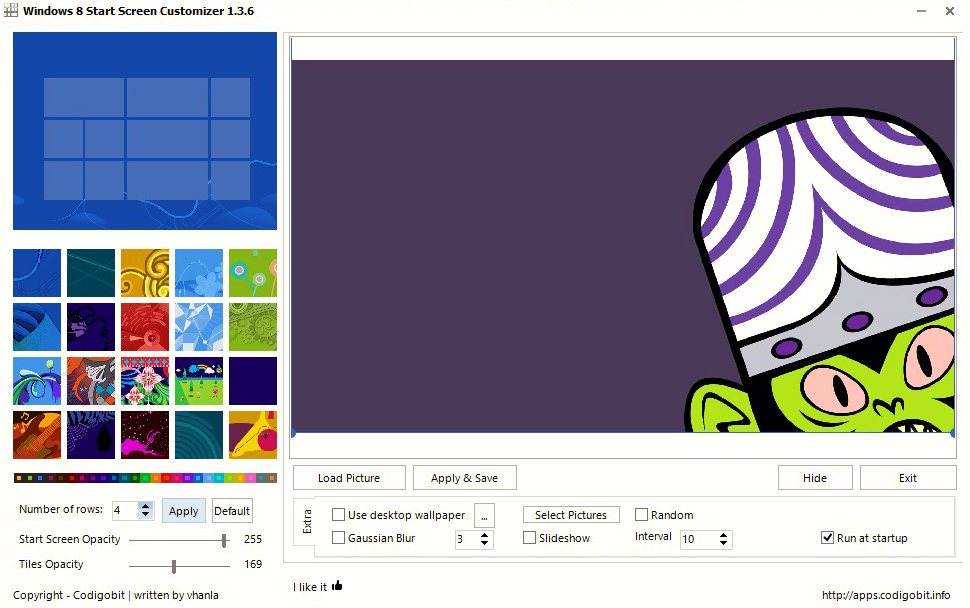Reset rows with the Default button
The height and width of the screenshot is (608, 970).
(232, 511)
